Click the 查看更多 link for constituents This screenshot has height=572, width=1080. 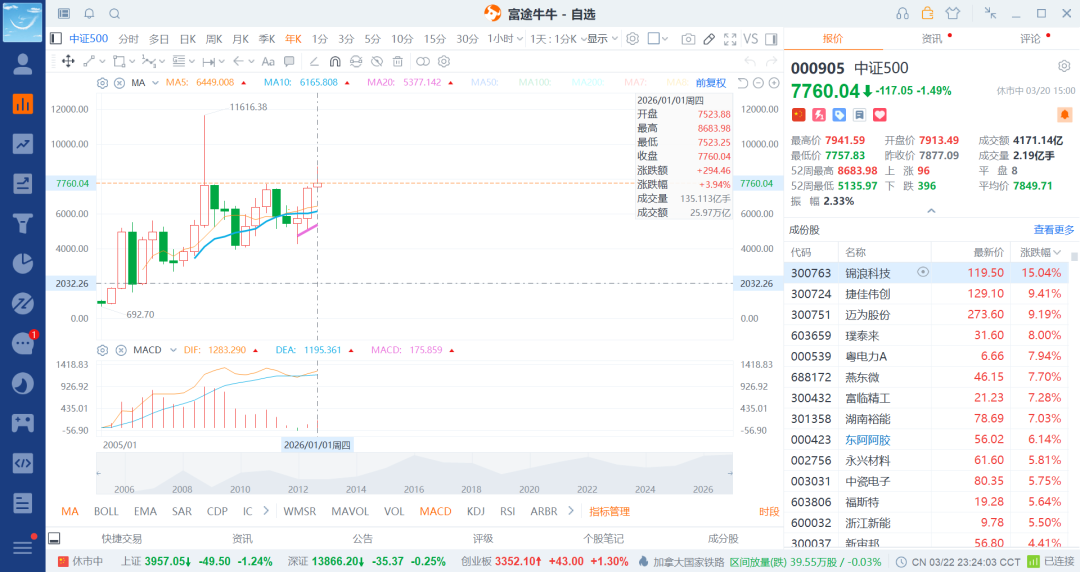click(1054, 229)
